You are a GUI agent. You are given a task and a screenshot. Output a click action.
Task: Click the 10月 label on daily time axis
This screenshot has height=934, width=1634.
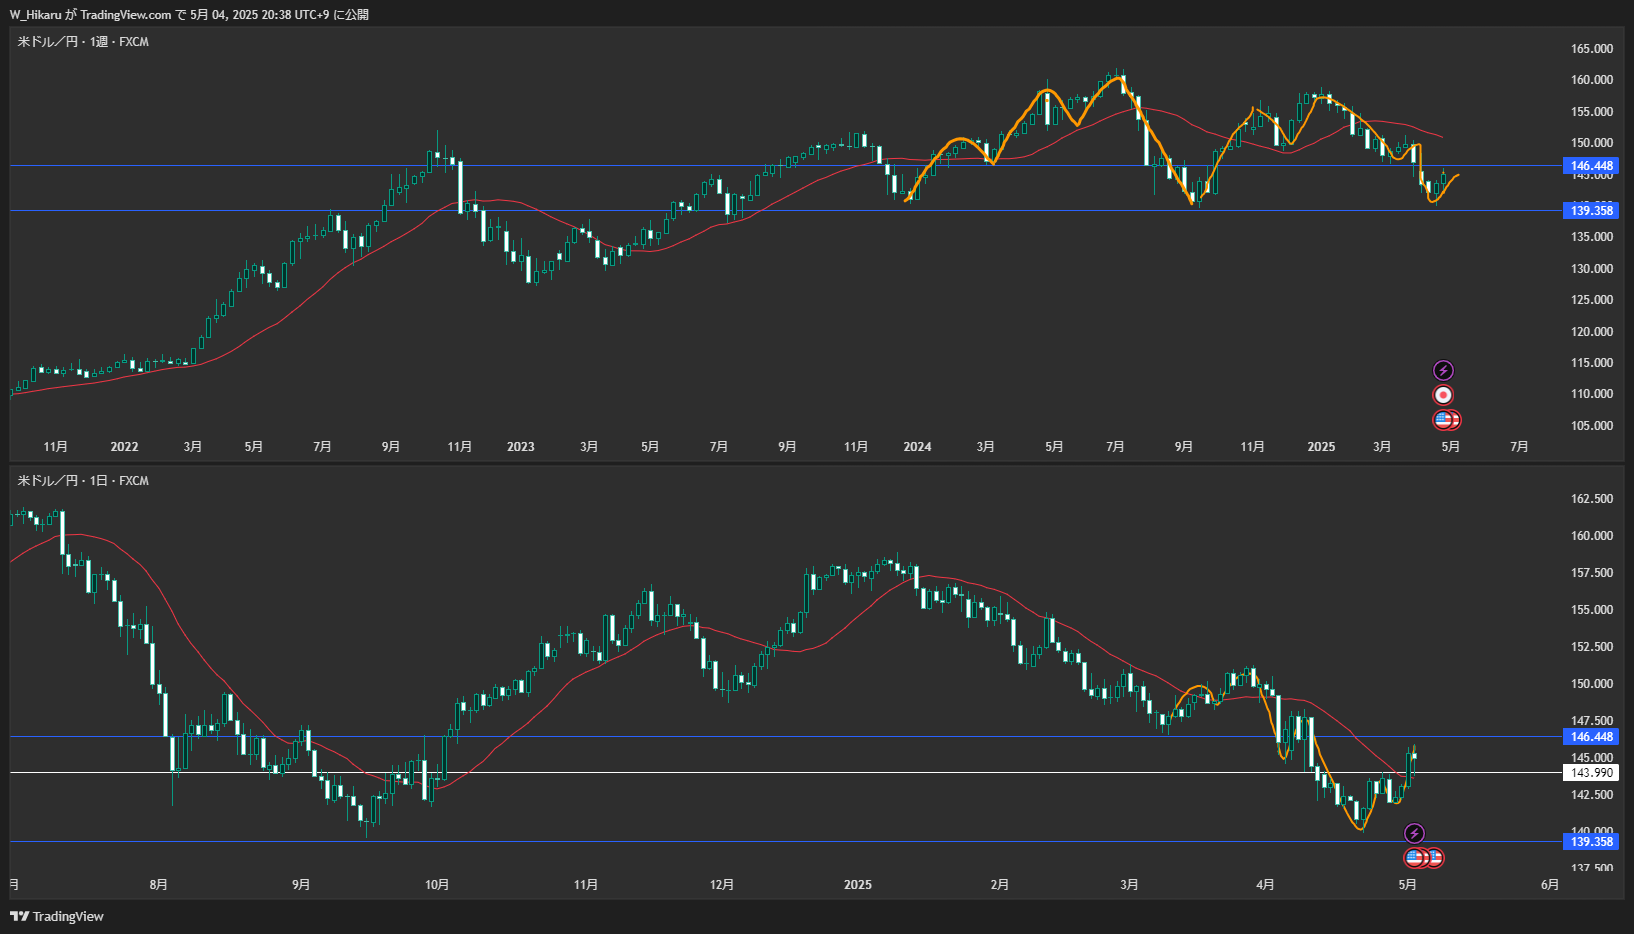(x=437, y=885)
